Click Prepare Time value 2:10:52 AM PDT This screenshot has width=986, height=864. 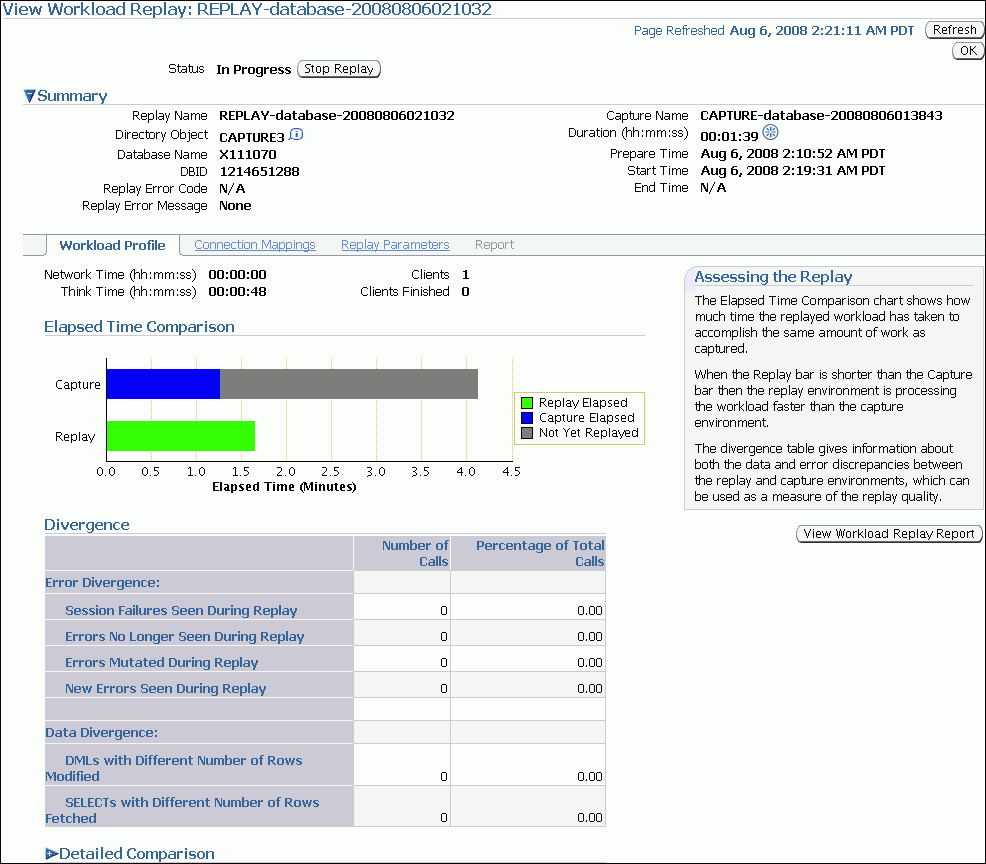point(792,154)
